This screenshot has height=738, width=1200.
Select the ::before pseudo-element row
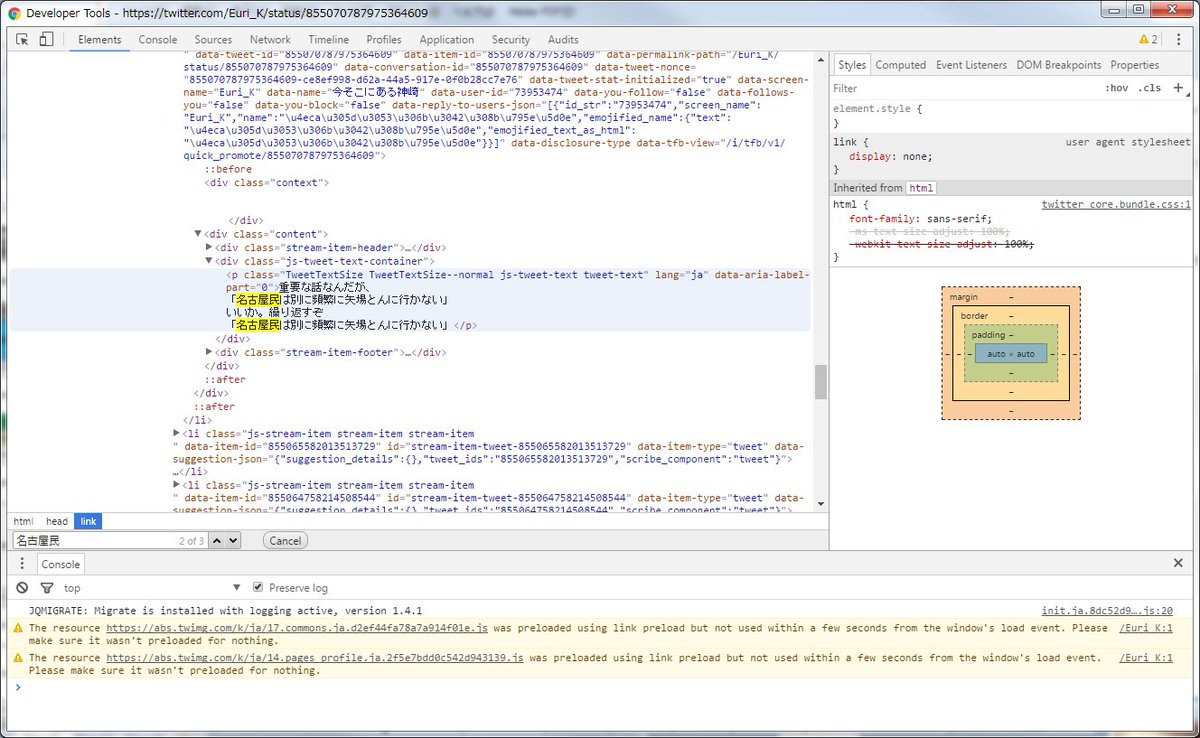pos(228,169)
